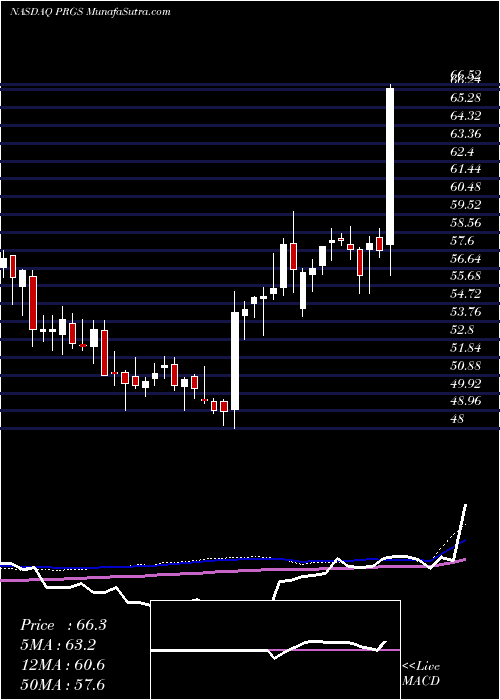Click the 57.6 price axis label
Image resolution: width=500 pixels, height=700 pixels.
click(x=462, y=241)
